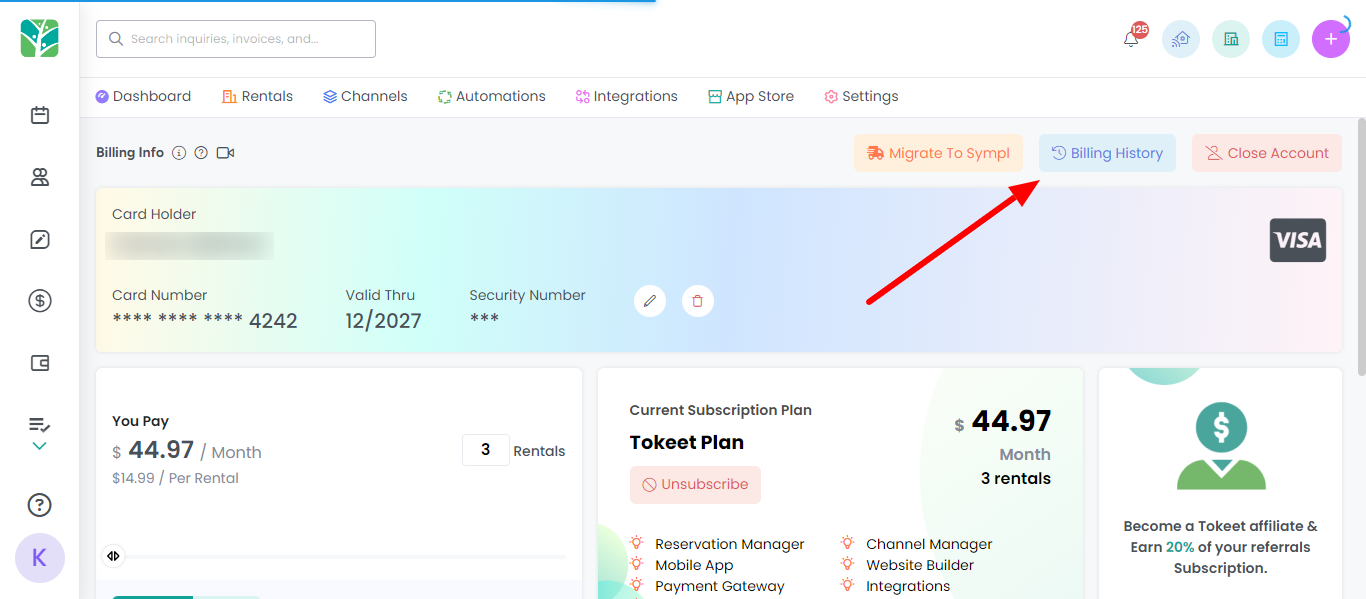Viewport: 1366px width, 599px height.
Task: Click the blue calculator icon in header
Action: (1281, 39)
